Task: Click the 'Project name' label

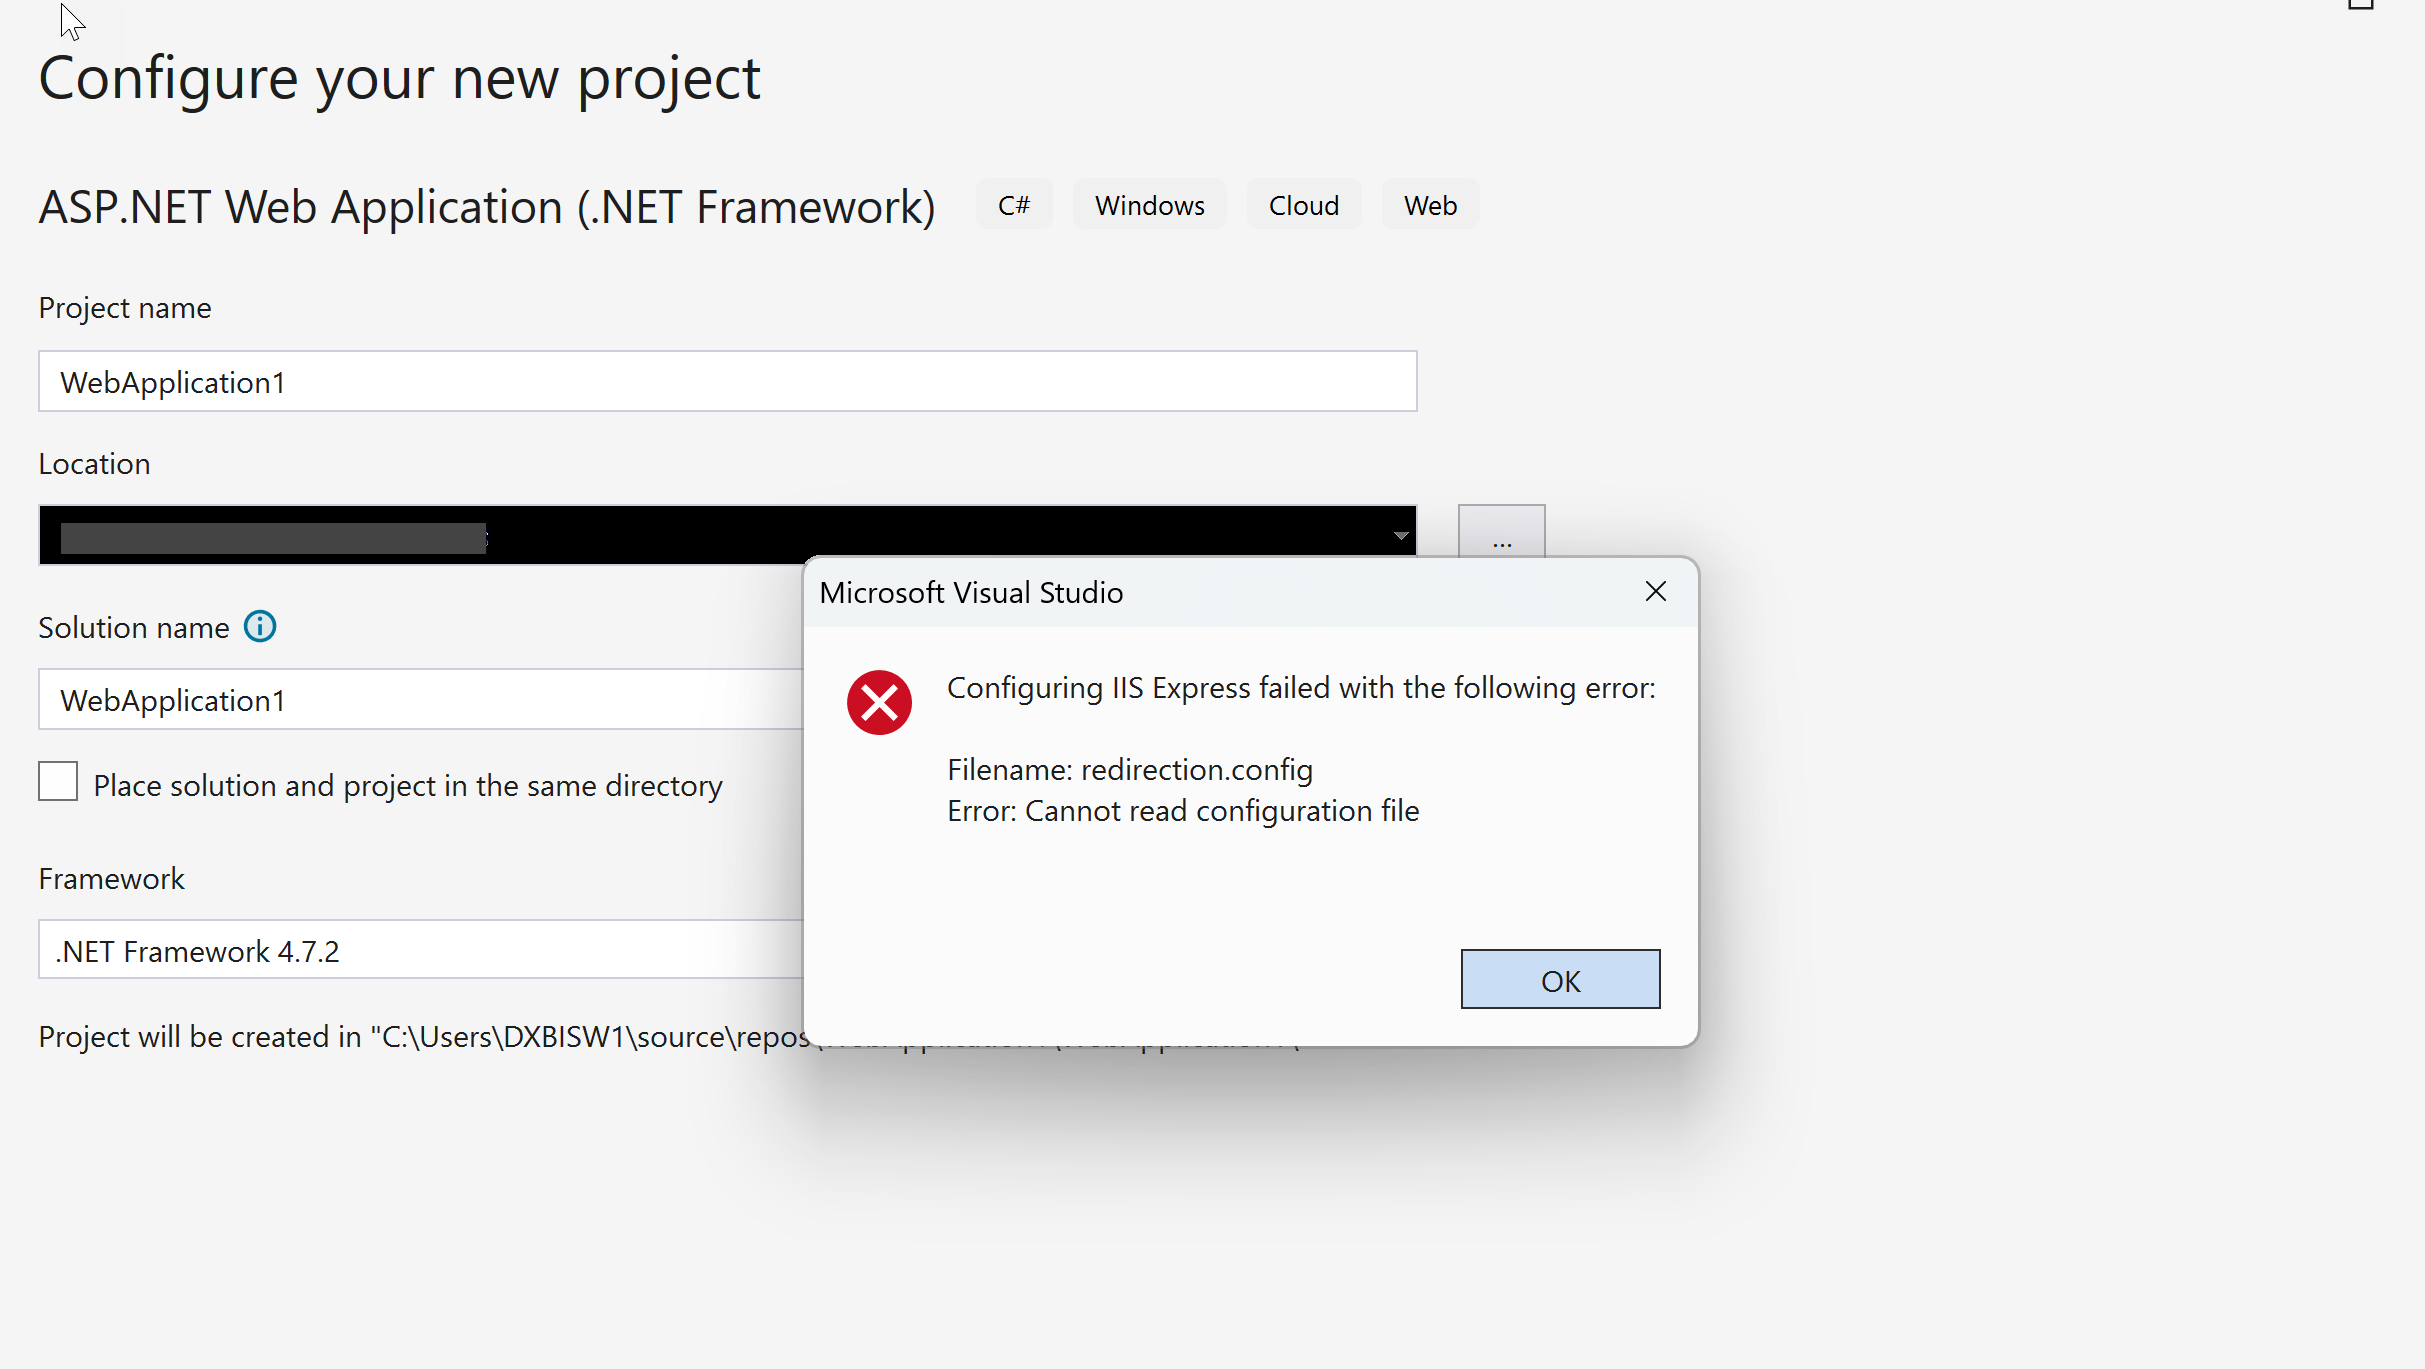Action: (x=125, y=308)
